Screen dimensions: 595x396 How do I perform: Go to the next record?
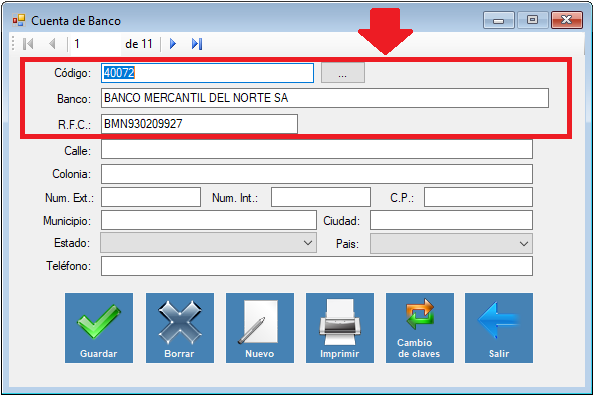coord(173,44)
